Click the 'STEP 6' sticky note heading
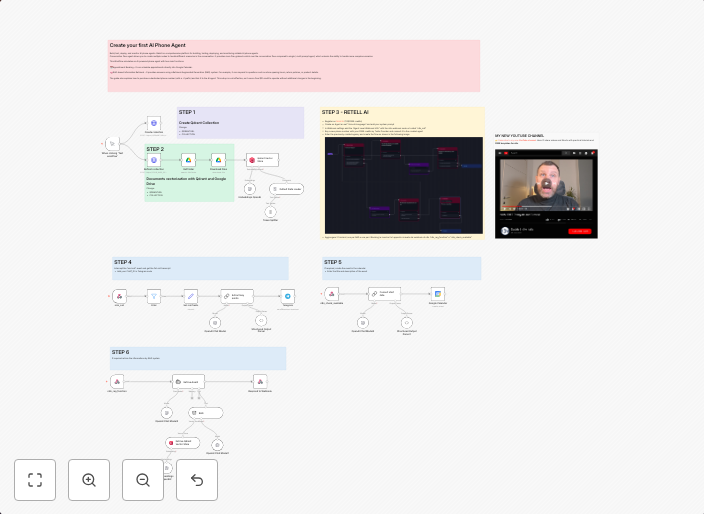The width and height of the screenshot is (704, 514). click(120, 352)
